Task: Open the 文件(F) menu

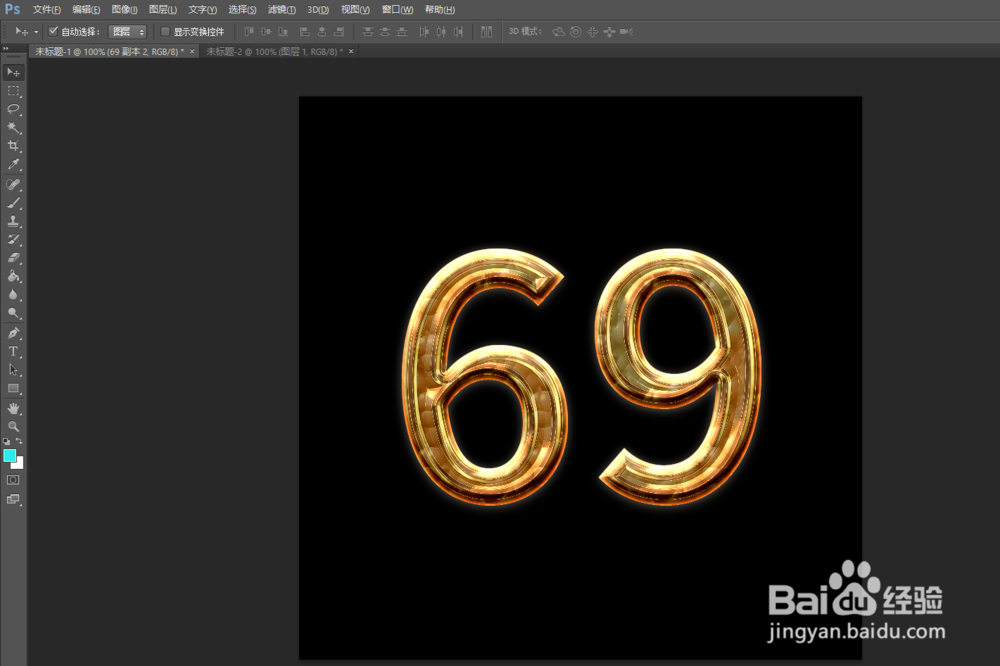Action: (47, 10)
